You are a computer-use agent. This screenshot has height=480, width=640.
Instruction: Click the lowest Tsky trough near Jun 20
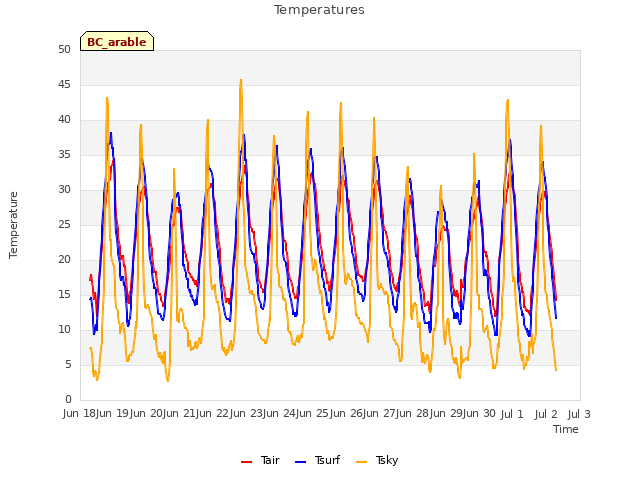[168, 381]
